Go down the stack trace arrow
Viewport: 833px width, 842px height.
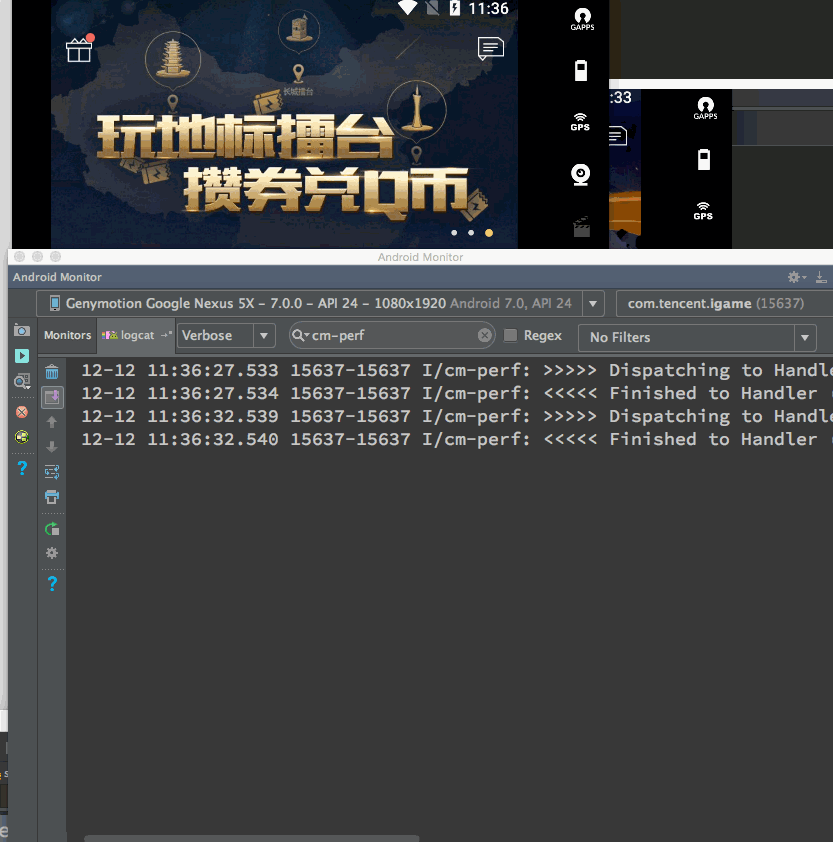coord(52,447)
